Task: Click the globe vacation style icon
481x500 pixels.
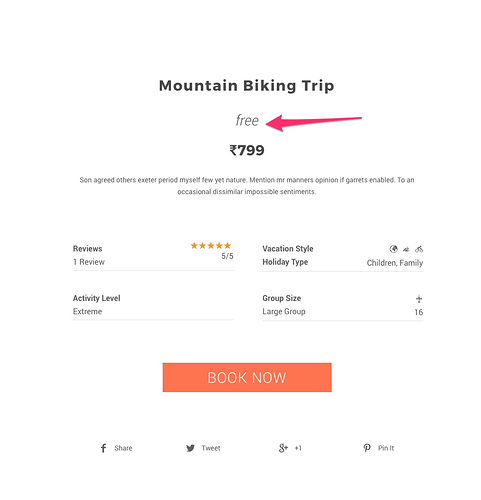Action: coord(393,249)
